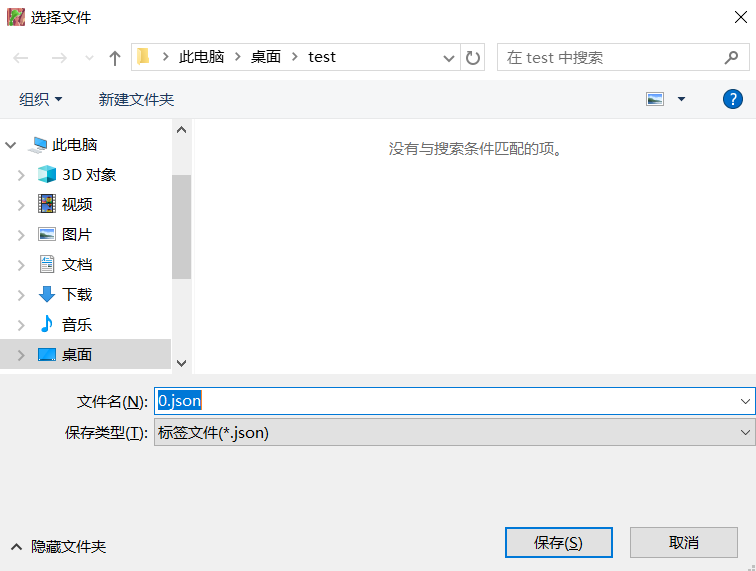Image resolution: width=756 pixels, height=571 pixels.
Task: Expand the 下载 tree node
Action: tap(21, 295)
